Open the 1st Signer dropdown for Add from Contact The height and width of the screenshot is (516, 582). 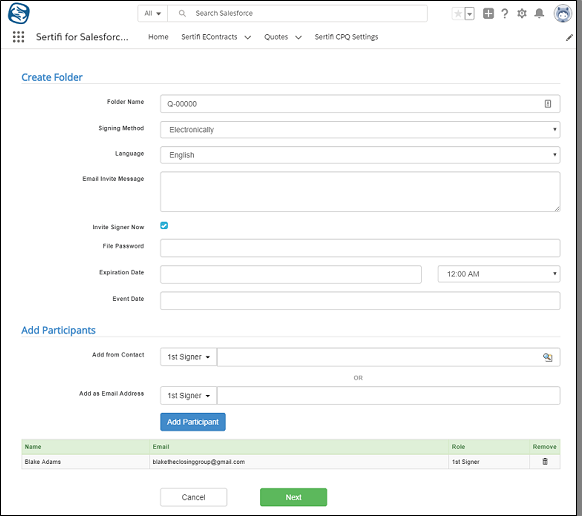coord(189,357)
